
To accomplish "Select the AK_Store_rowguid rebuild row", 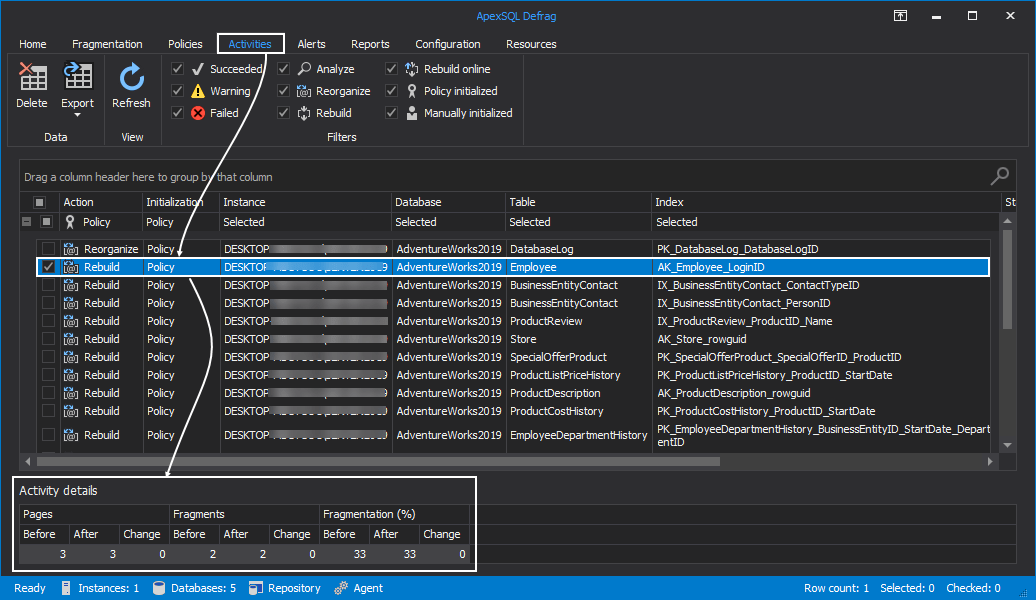I will coord(700,338).
